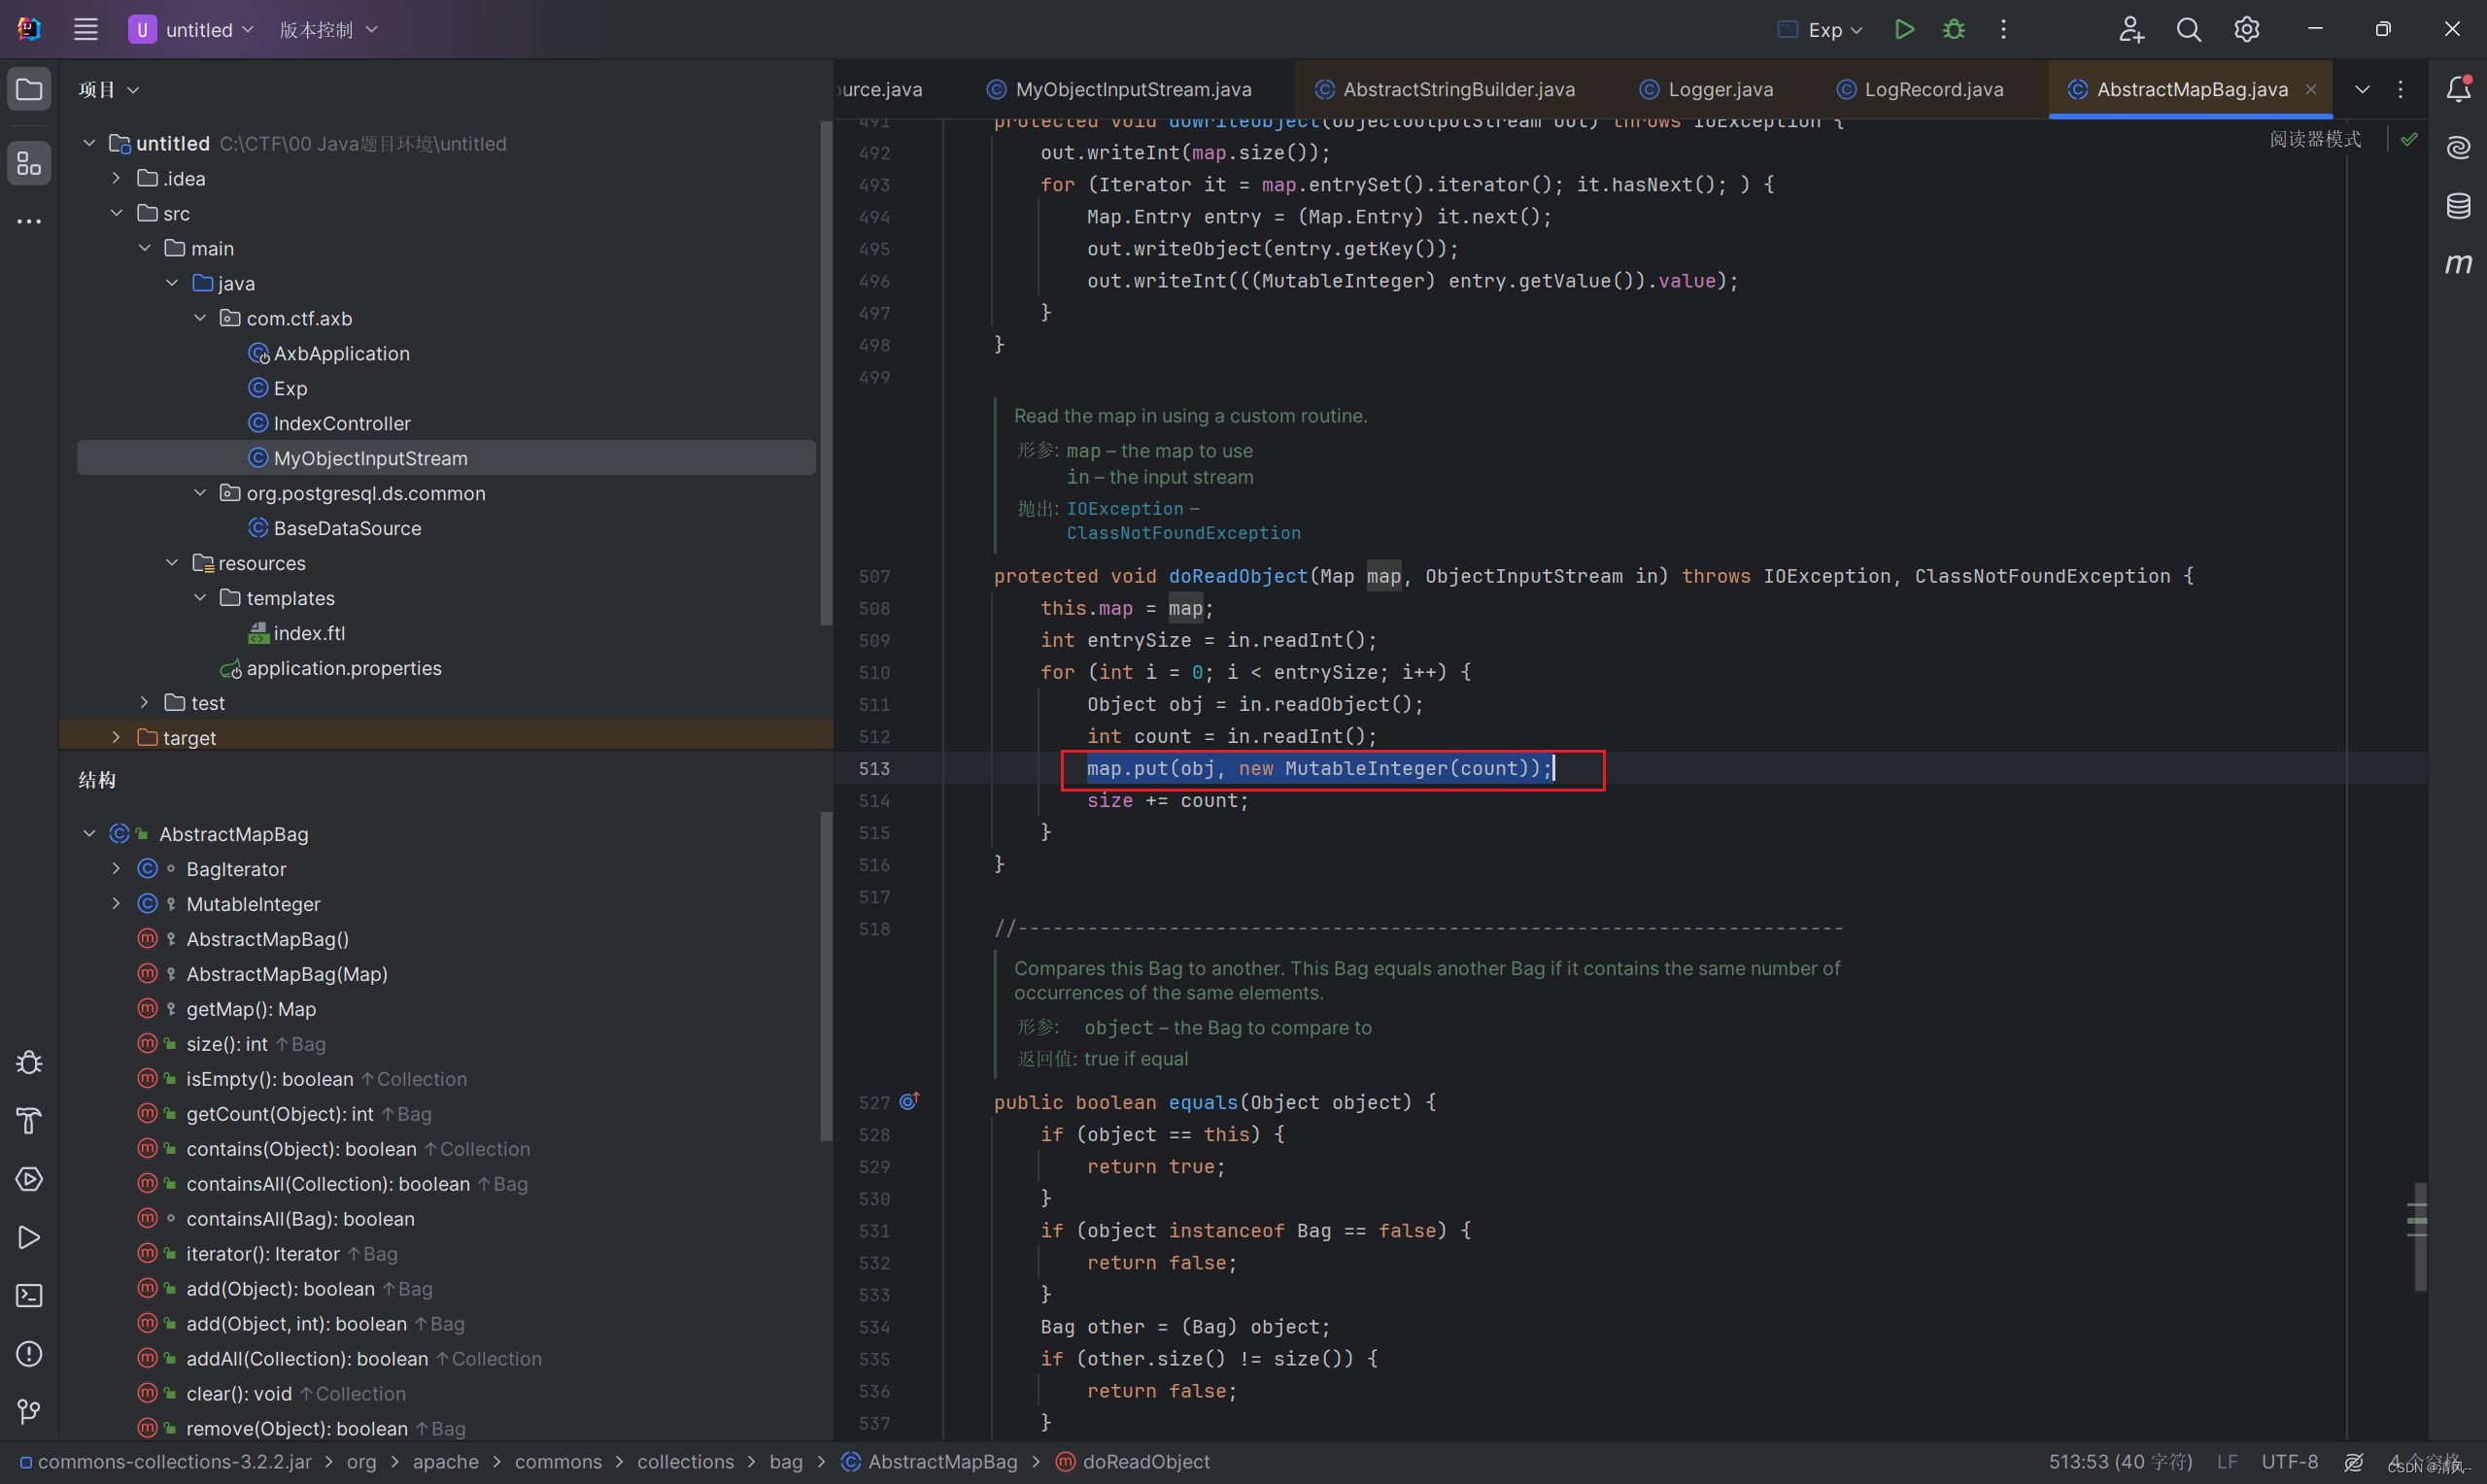Click the IndexController class item
The width and height of the screenshot is (2487, 1484).
(x=343, y=422)
